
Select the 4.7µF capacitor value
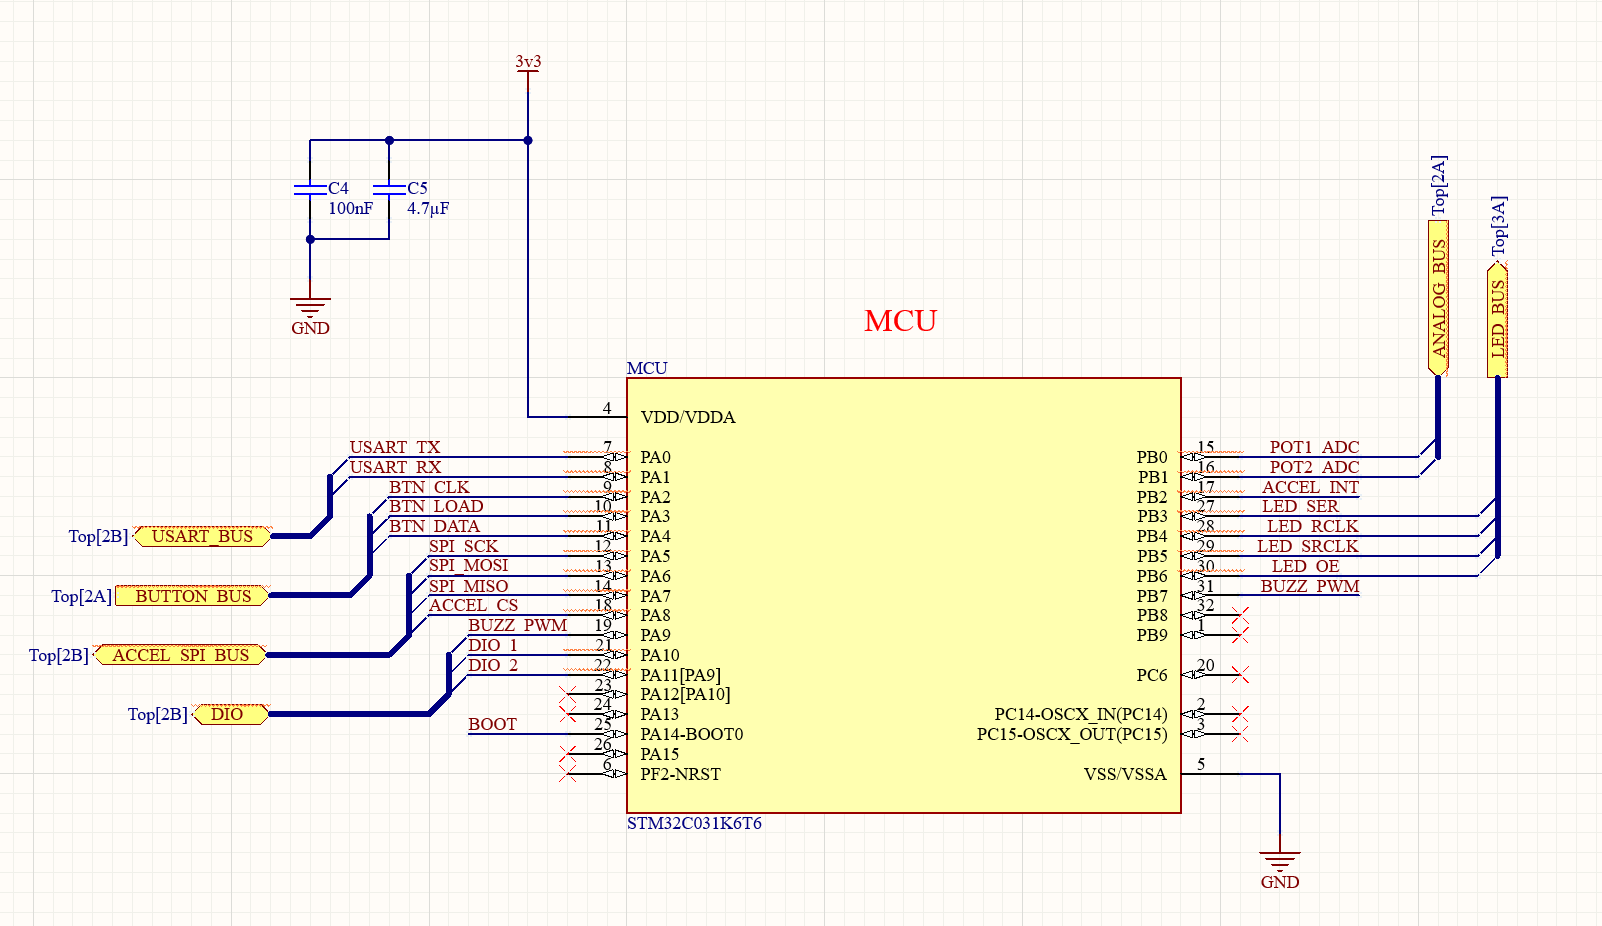[428, 208]
